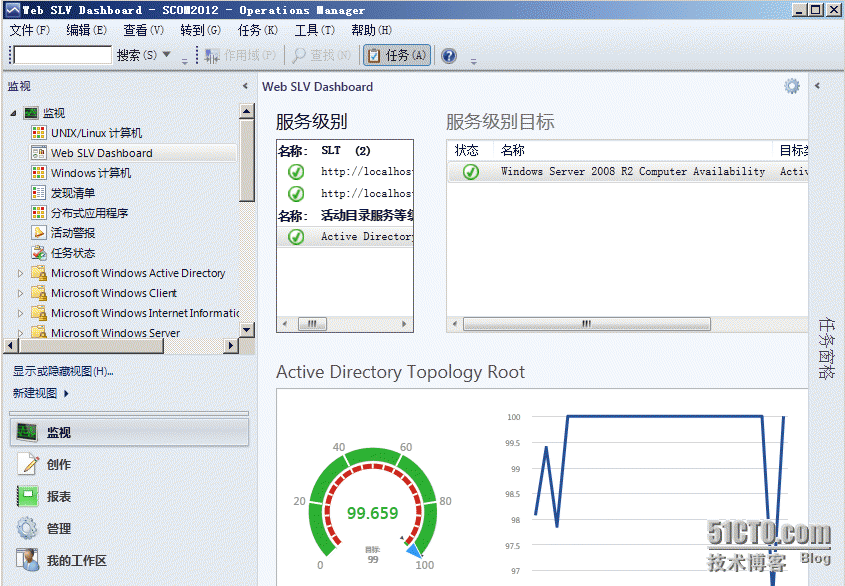Click the 管理 administration gear icon
Image resolution: width=845 pixels, height=586 pixels.
[27, 528]
